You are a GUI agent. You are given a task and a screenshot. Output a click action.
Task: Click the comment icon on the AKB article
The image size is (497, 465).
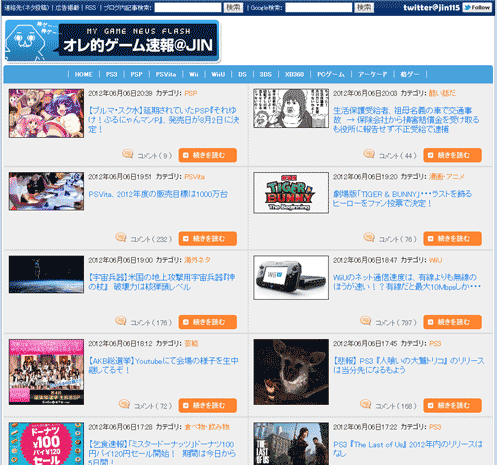124,404
